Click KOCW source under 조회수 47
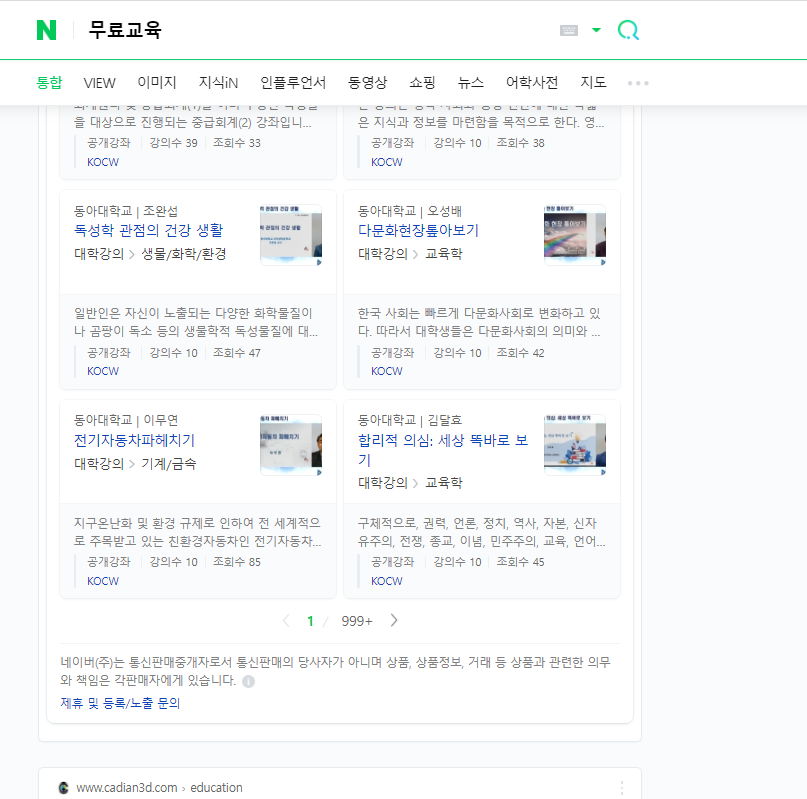 [x=103, y=371]
